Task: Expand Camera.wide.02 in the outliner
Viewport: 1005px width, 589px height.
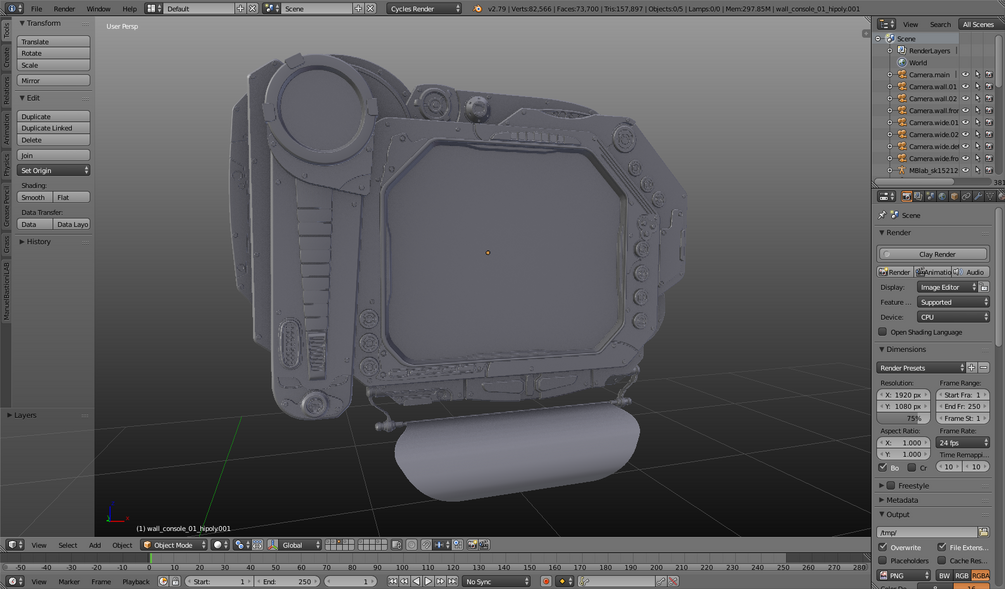Action: coord(890,135)
